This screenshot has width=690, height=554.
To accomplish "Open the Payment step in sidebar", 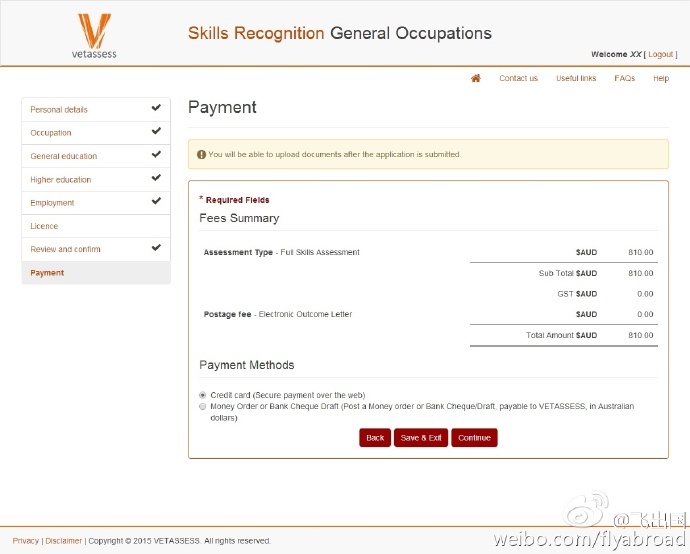I will coord(47,273).
